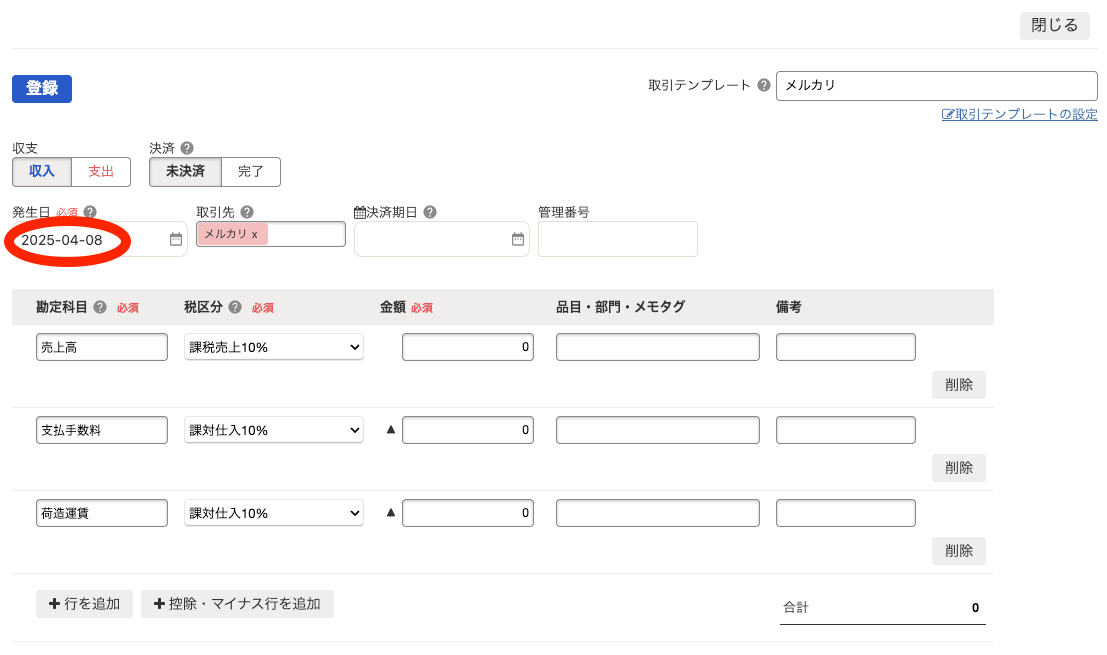This screenshot has height=655, width=1107.
Task: Open the calendar picker for 発生日
Action: pos(175,239)
